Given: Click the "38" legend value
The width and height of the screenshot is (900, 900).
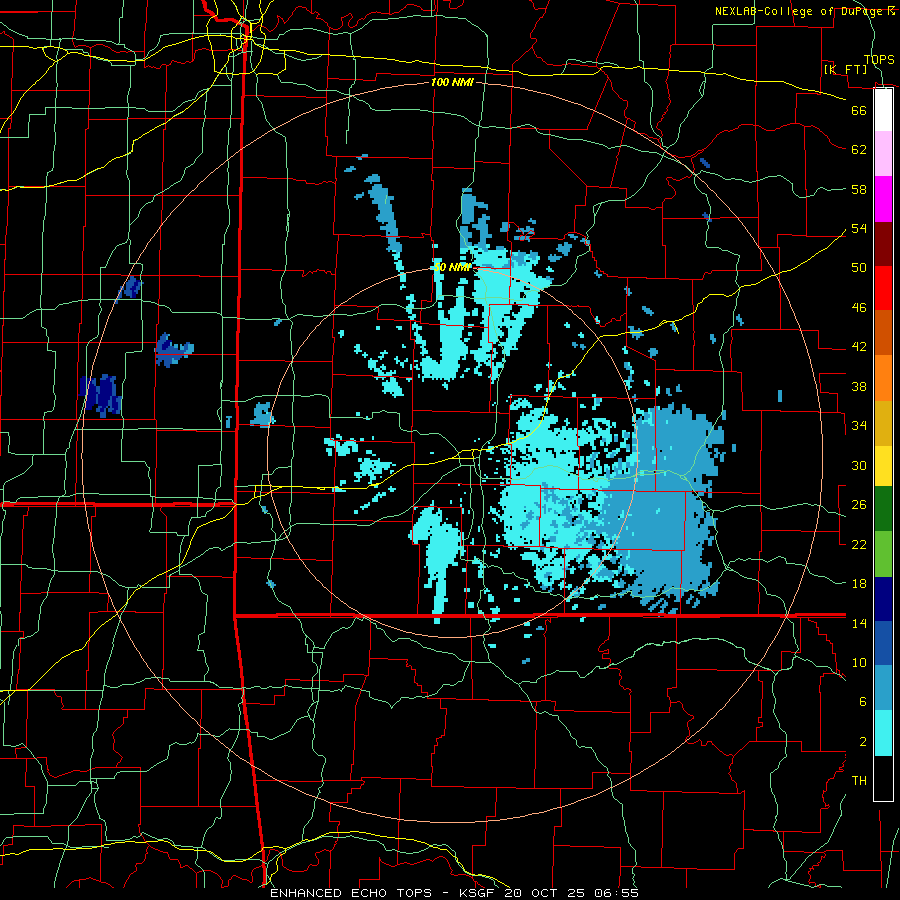Looking at the screenshot, I should click(859, 386).
